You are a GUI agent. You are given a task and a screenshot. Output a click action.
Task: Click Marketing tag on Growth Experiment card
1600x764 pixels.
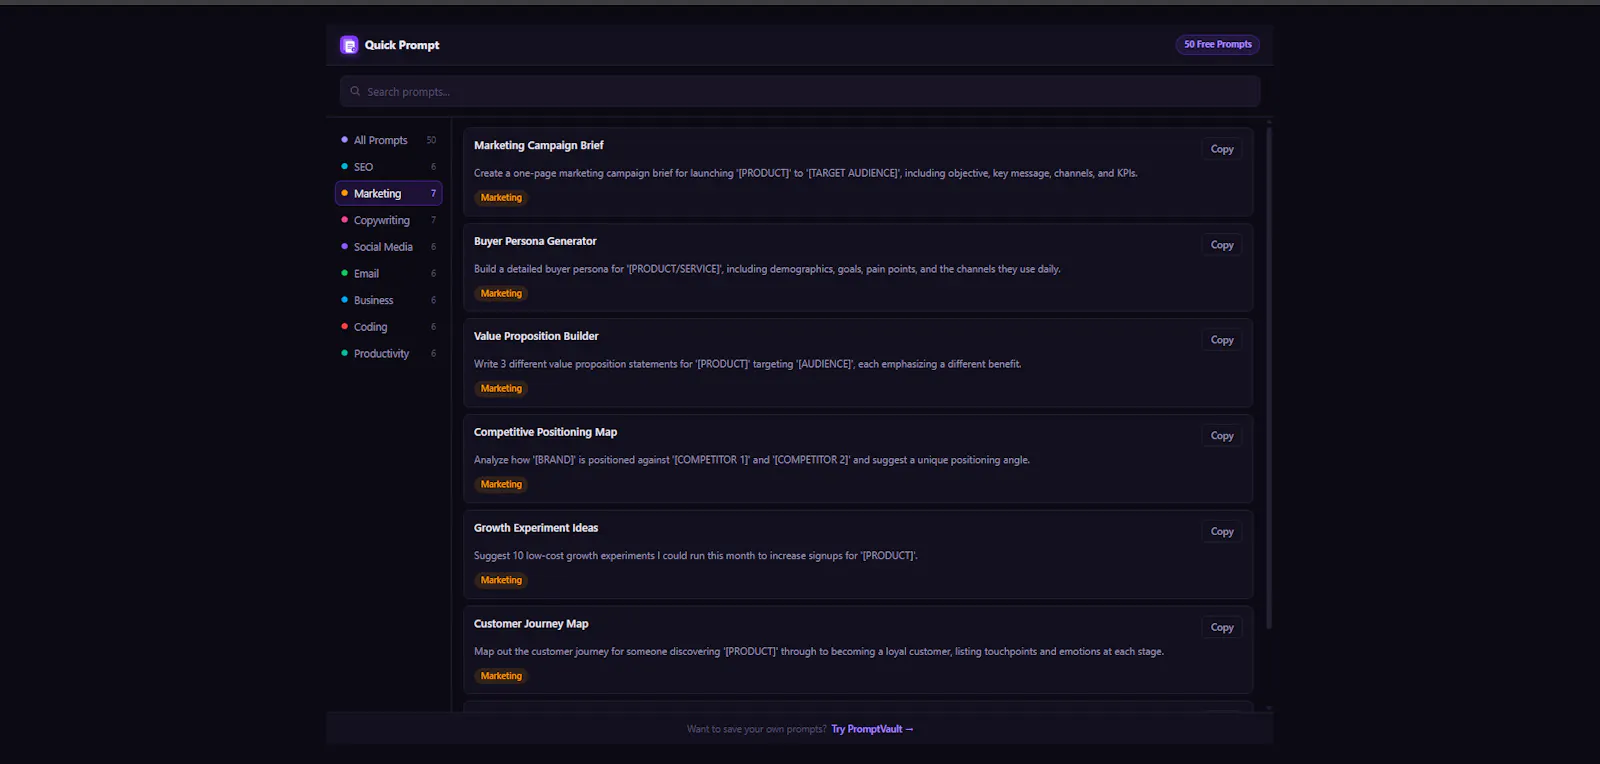(x=501, y=581)
